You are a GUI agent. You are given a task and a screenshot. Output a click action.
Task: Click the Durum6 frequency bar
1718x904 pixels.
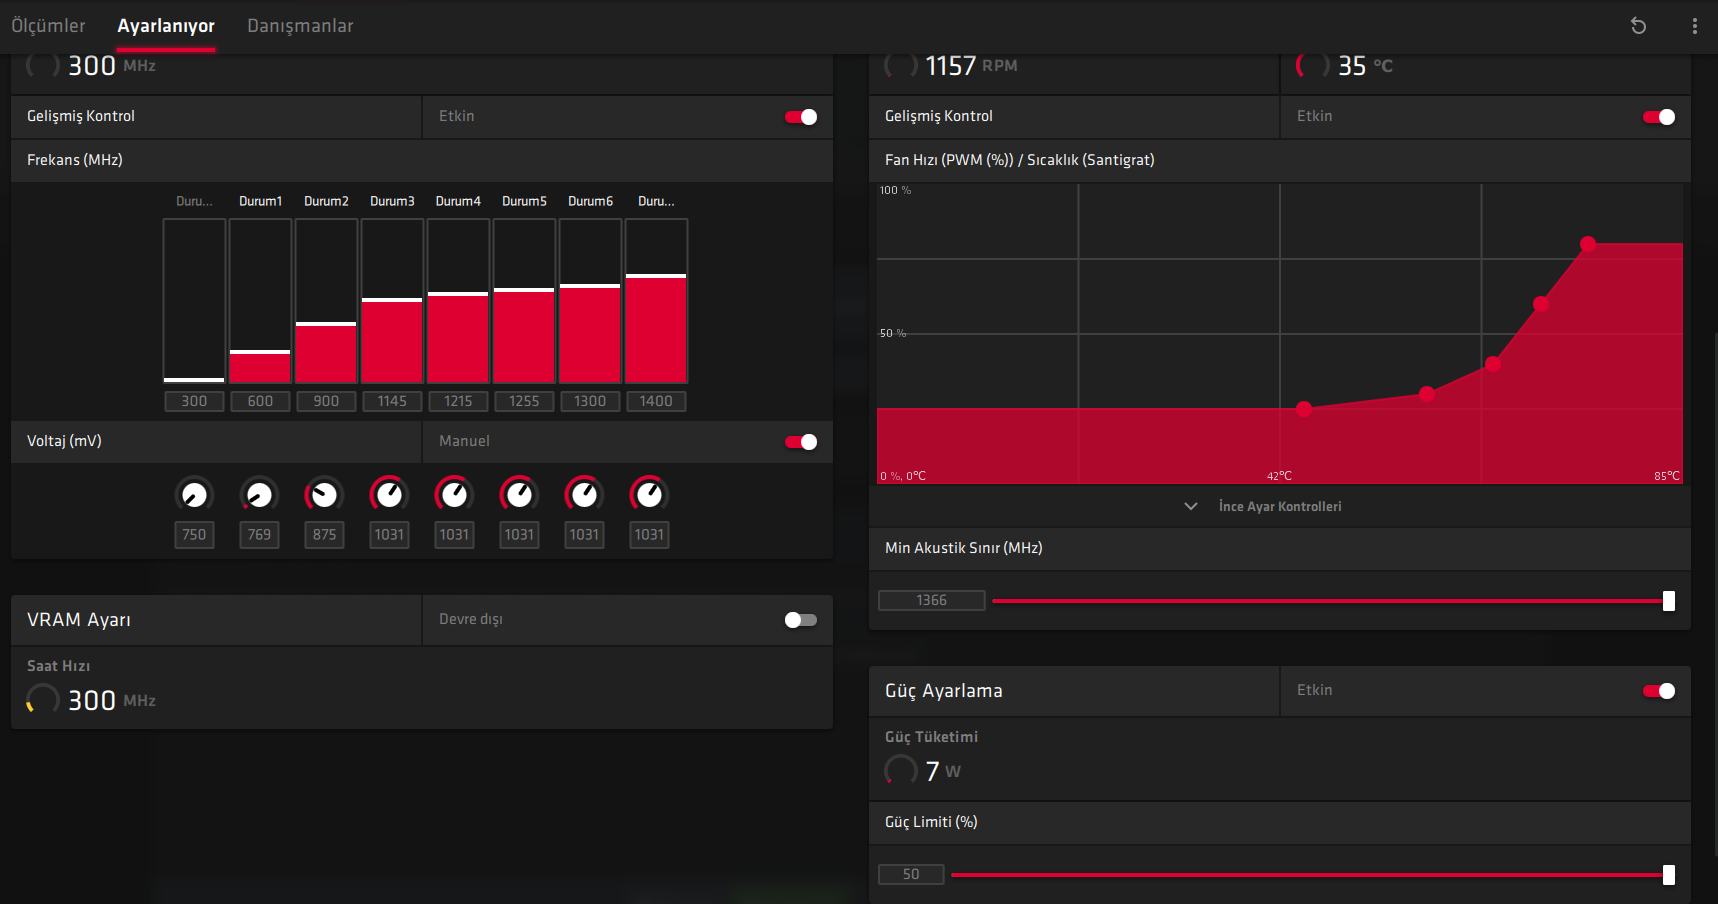click(590, 301)
